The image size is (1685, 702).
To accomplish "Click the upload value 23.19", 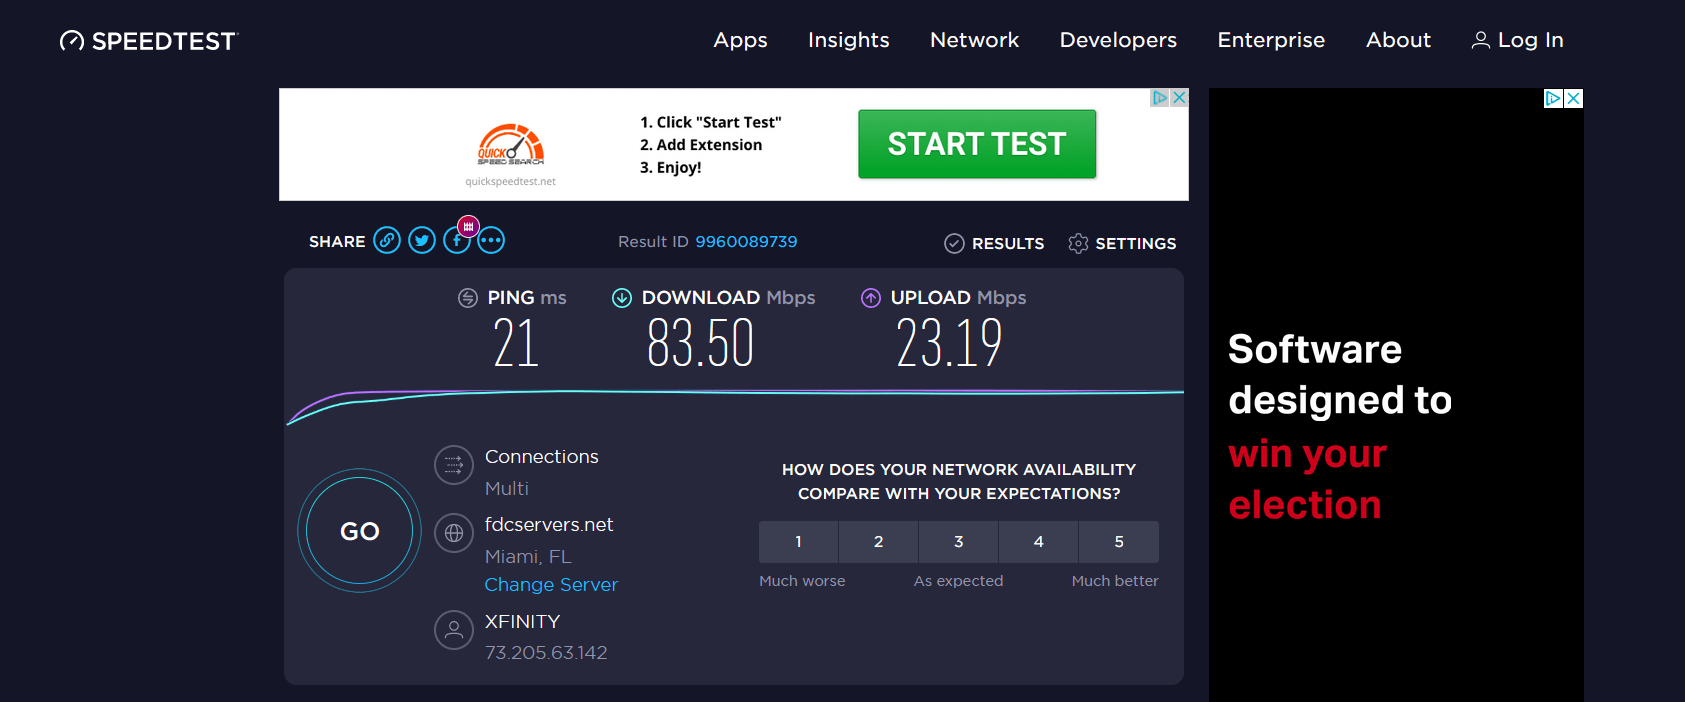I will [x=949, y=343].
